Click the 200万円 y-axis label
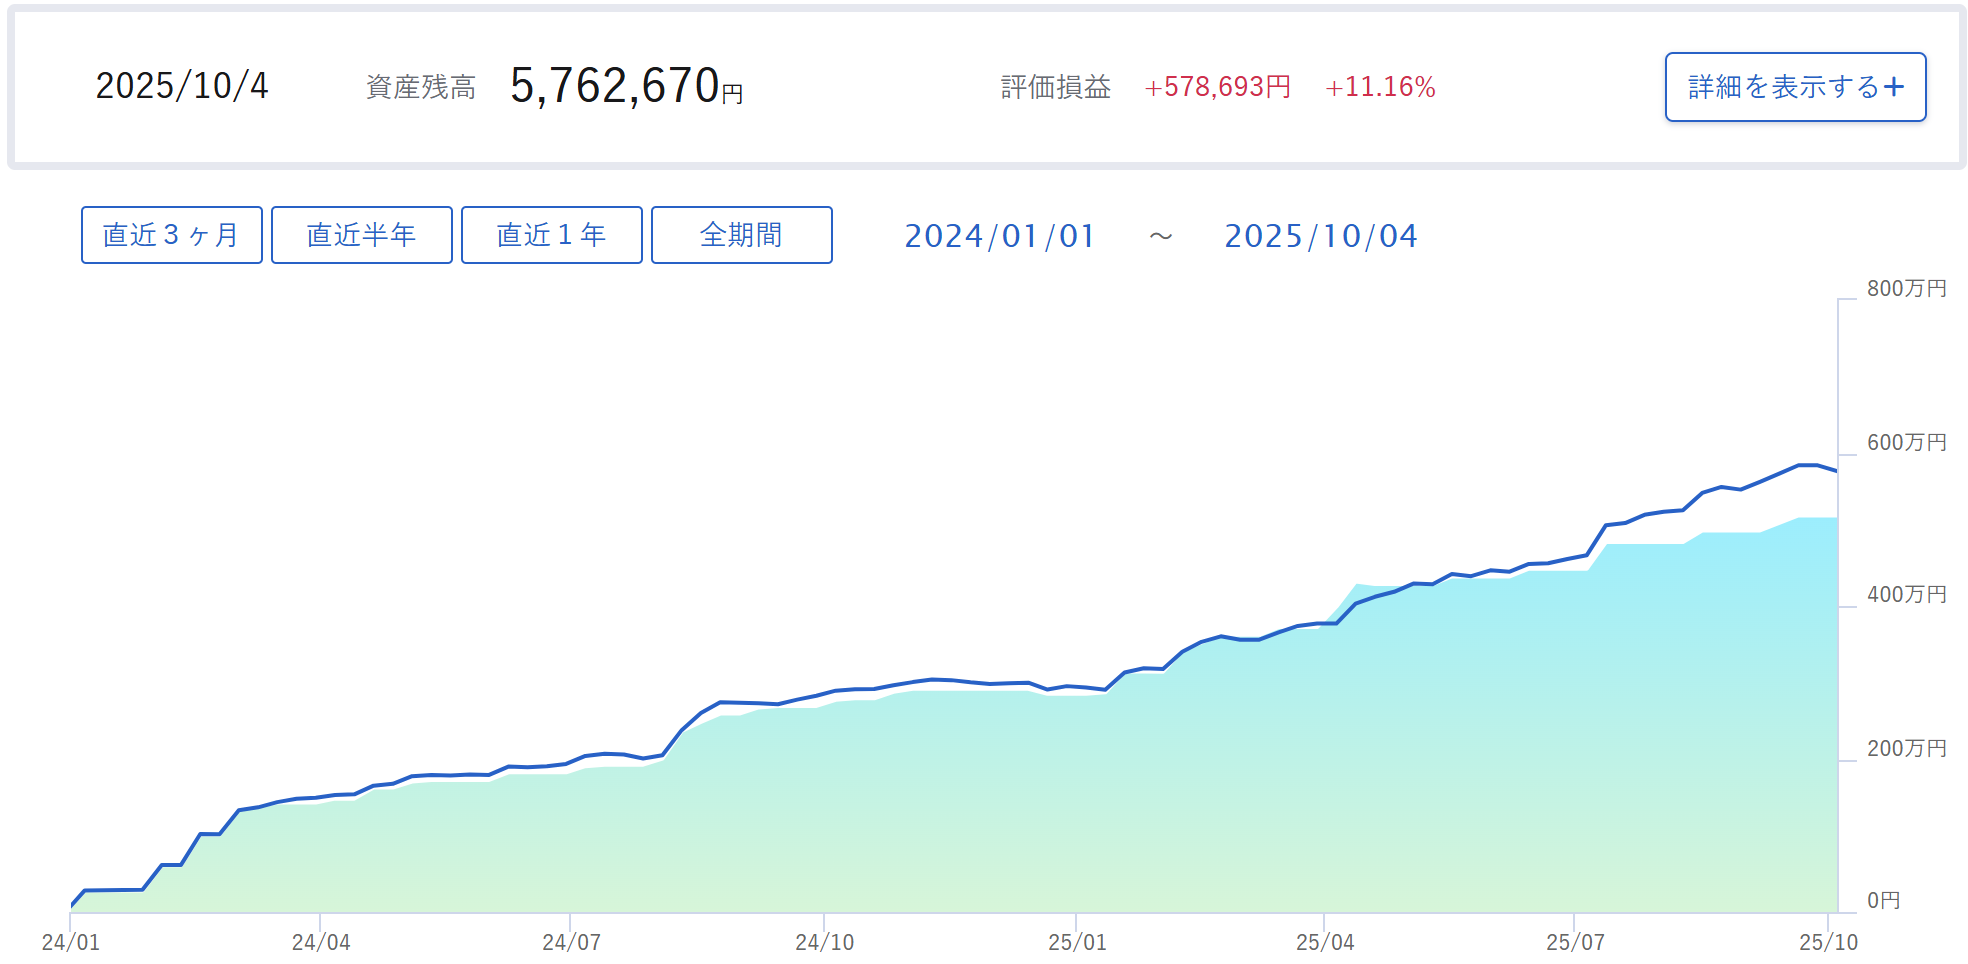The image size is (1968, 964). click(1906, 748)
